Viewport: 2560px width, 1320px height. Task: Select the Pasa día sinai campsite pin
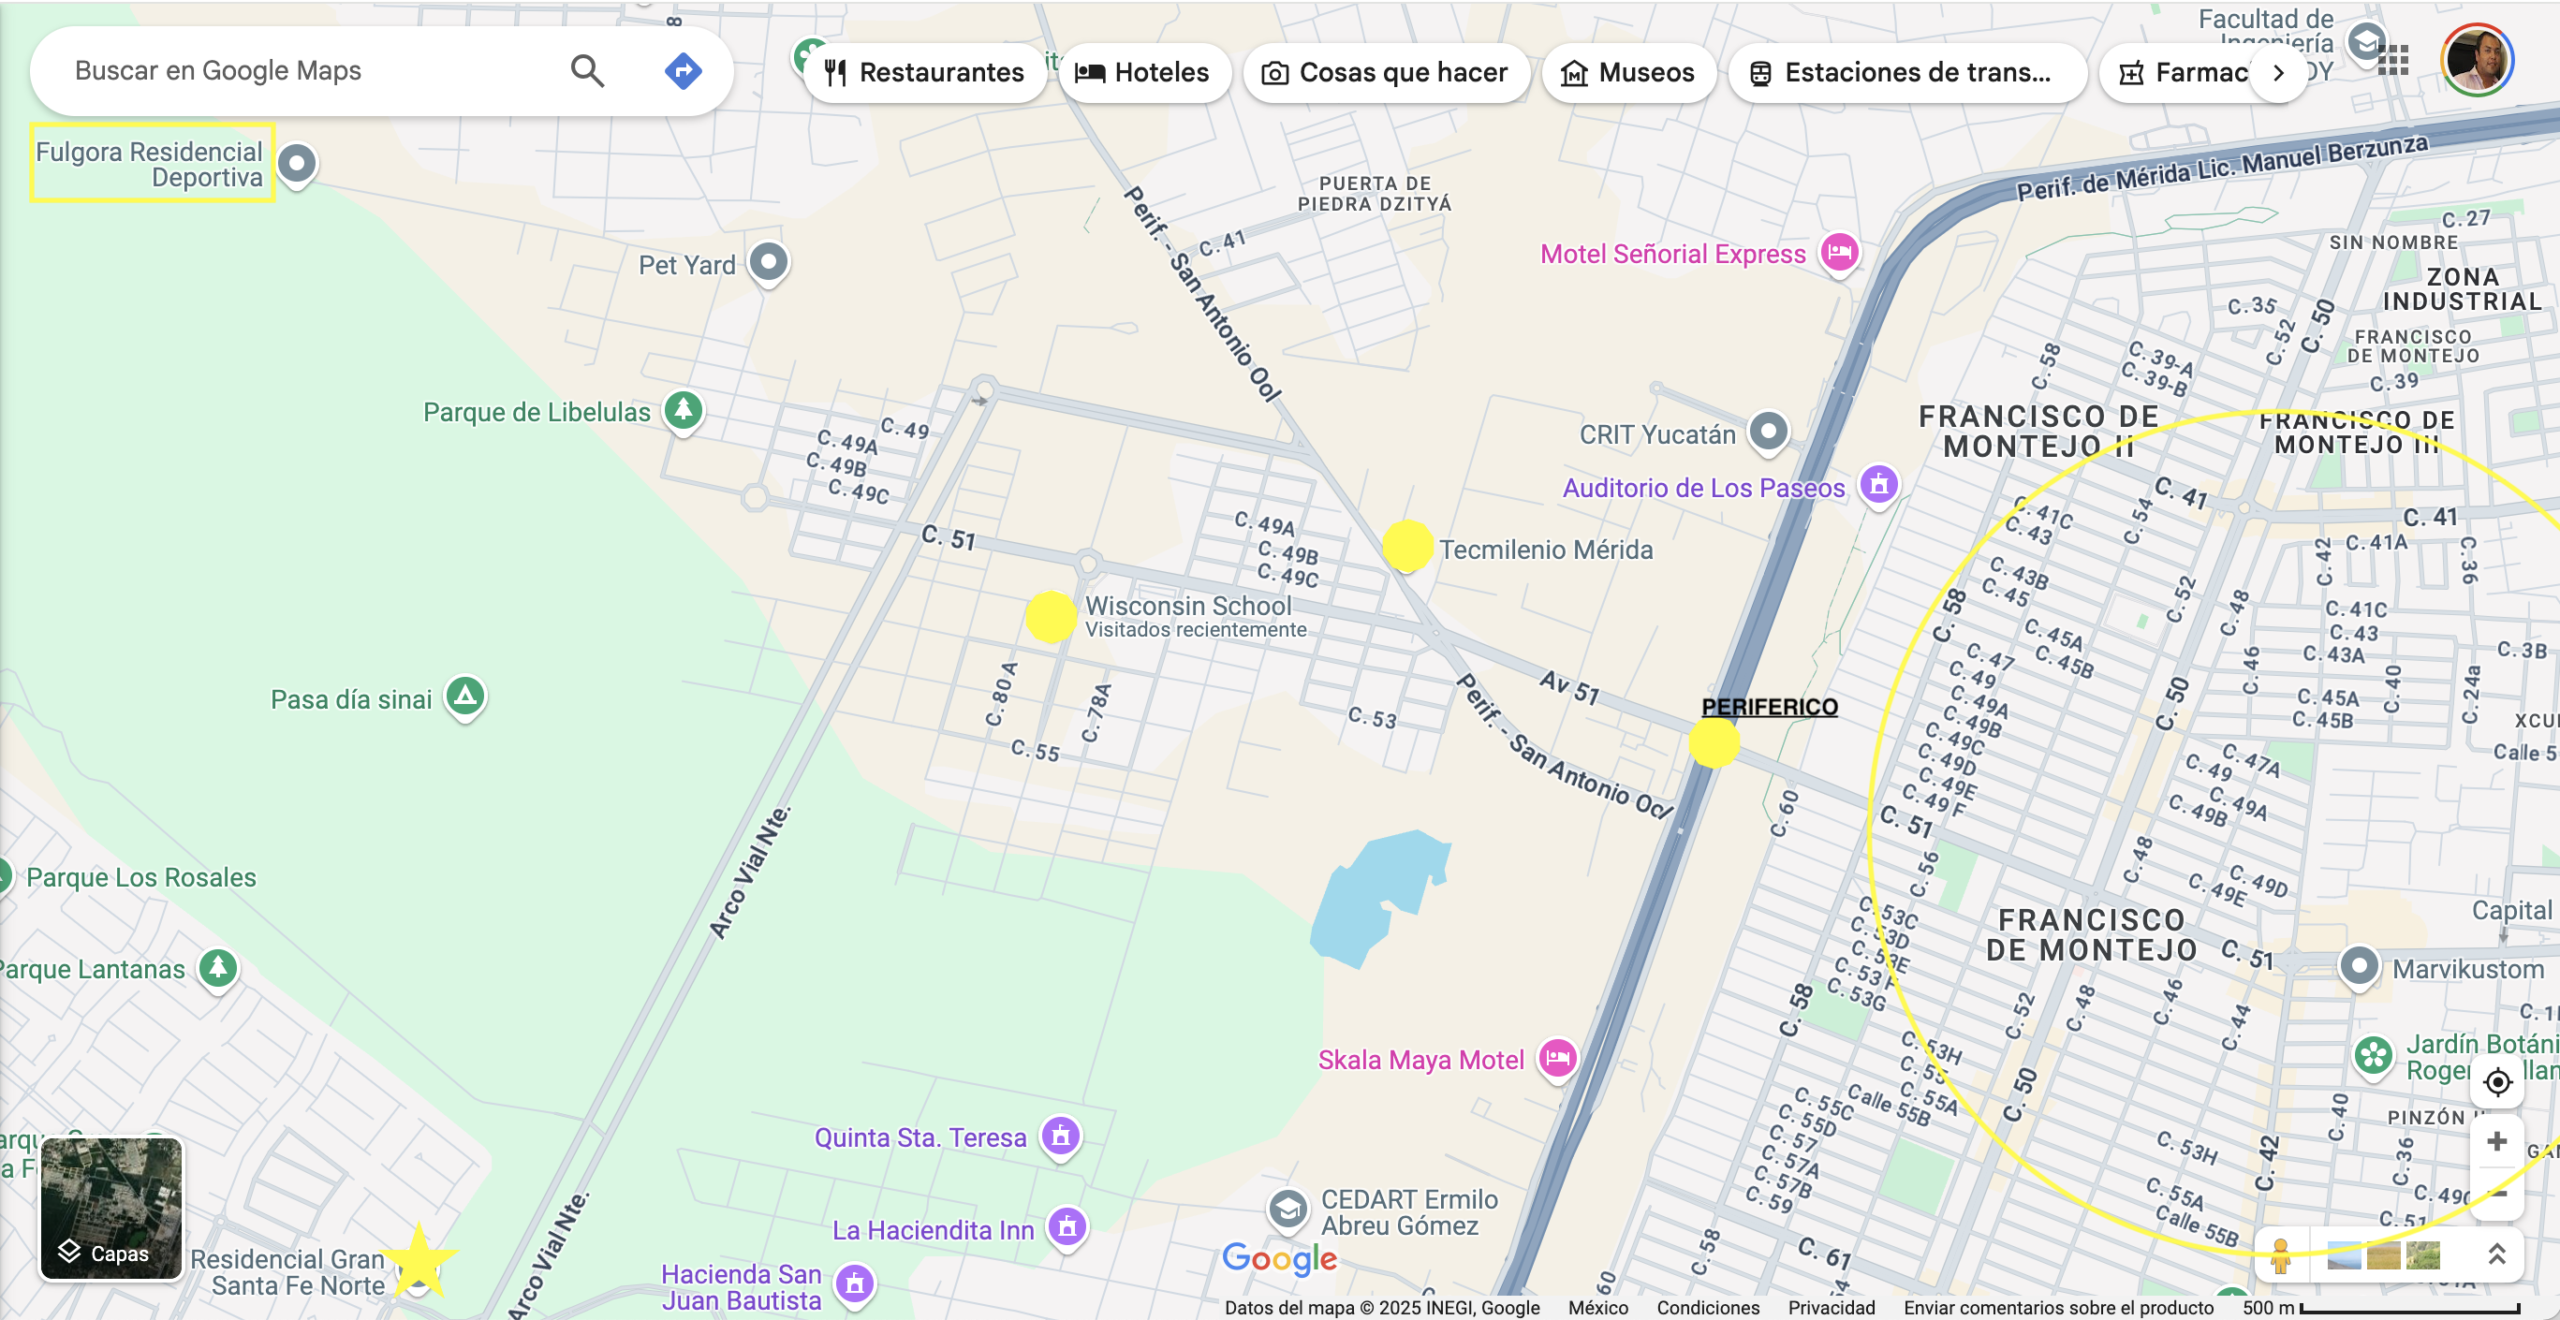coord(465,697)
